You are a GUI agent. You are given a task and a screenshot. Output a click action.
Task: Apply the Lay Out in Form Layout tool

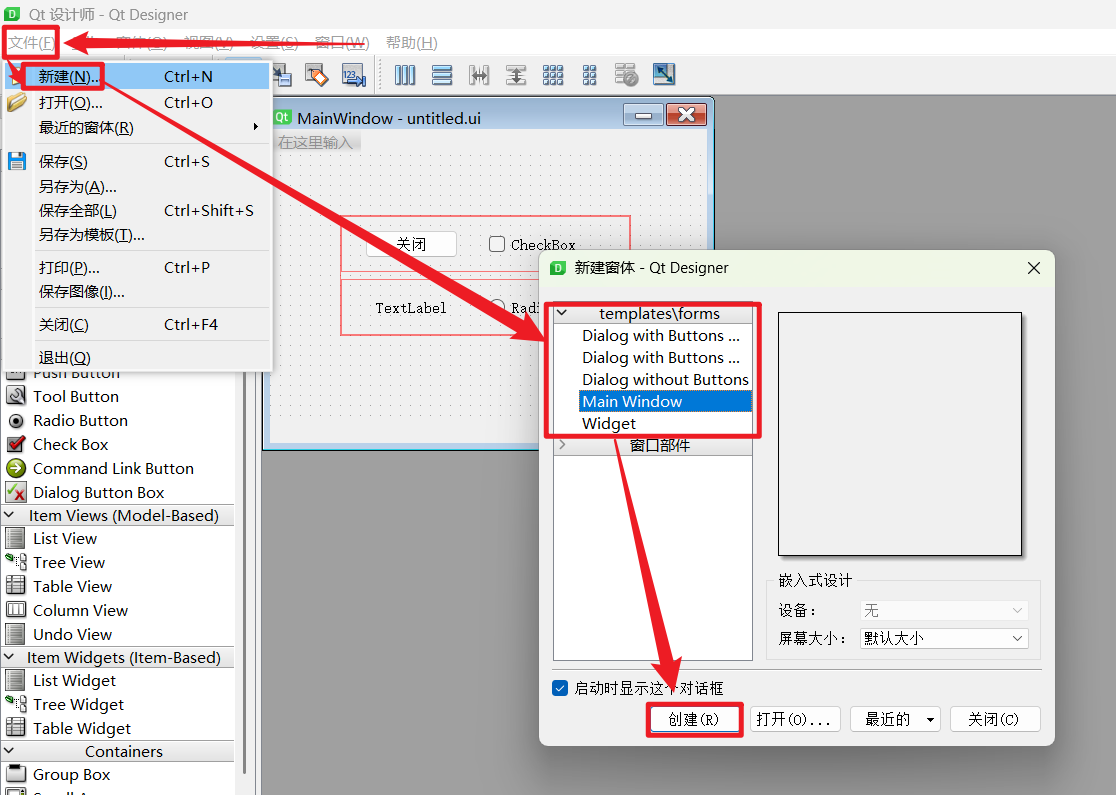click(590, 75)
